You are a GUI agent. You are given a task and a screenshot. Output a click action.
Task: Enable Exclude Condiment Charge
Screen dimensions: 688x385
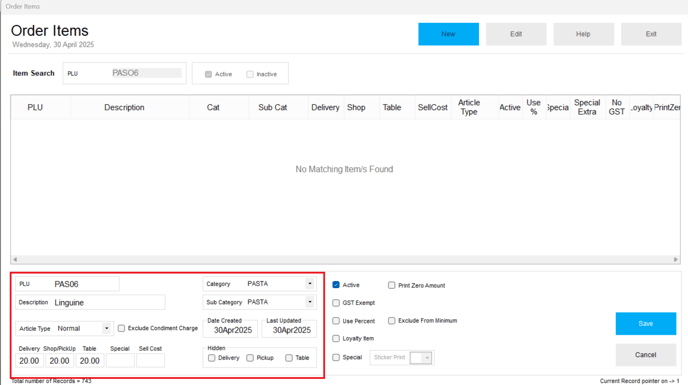coord(122,328)
